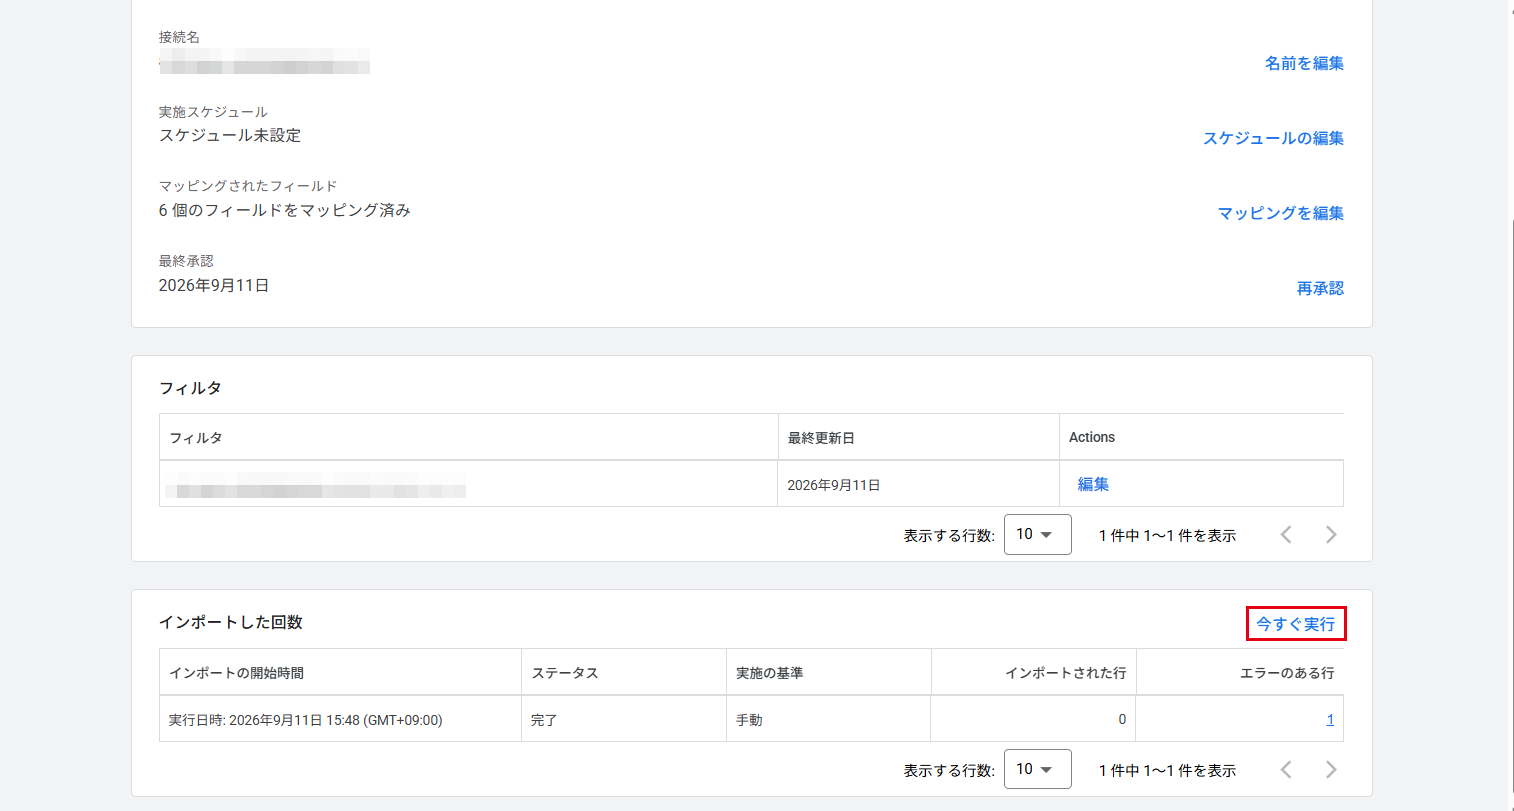Open スケジュールの編集 link

coord(1273,138)
